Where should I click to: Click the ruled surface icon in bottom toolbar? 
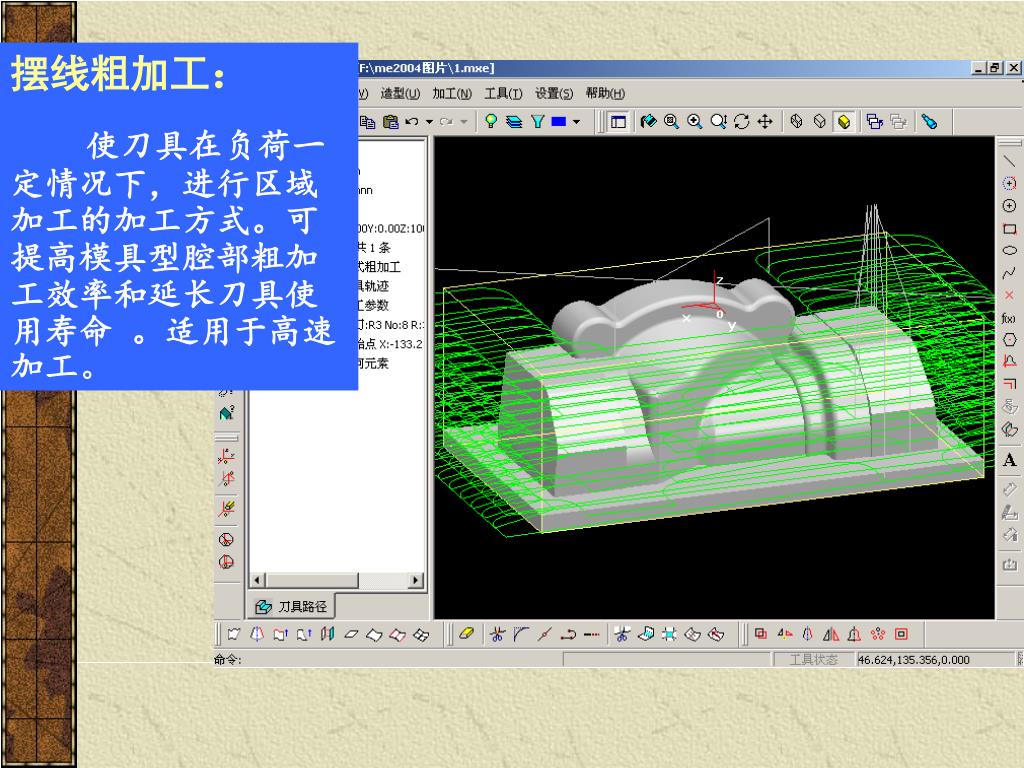[234, 633]
